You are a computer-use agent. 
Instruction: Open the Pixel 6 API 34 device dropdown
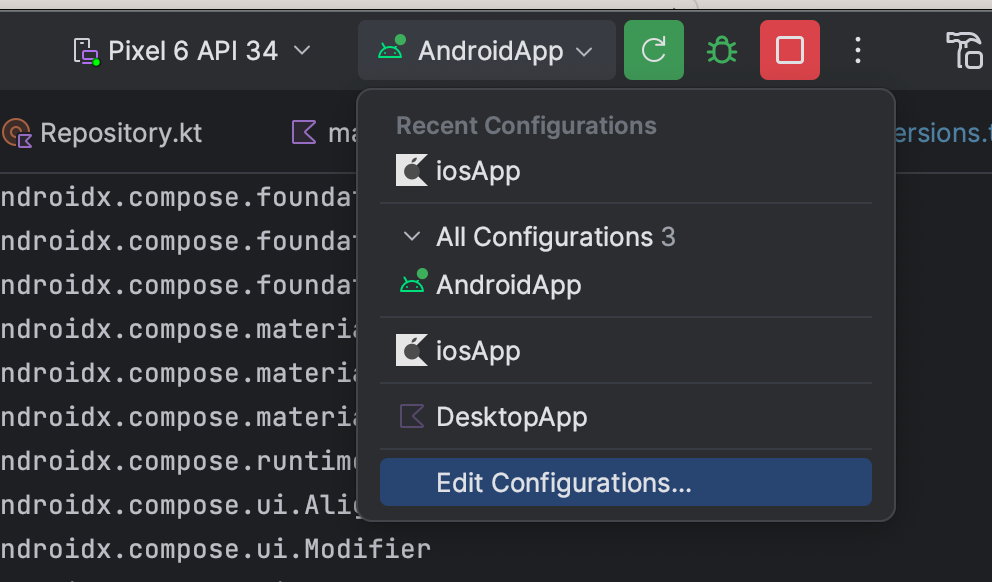tap(193, 50)
